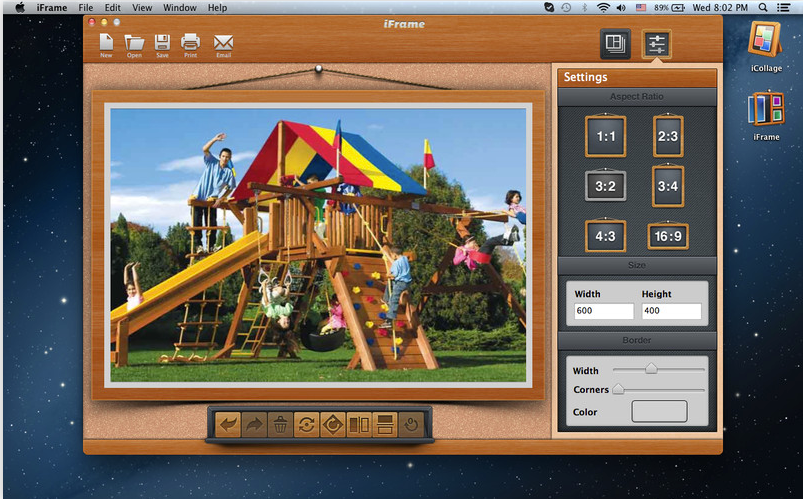
Task: Flip the photo horizontally with the mirror button
Action: 359,425
